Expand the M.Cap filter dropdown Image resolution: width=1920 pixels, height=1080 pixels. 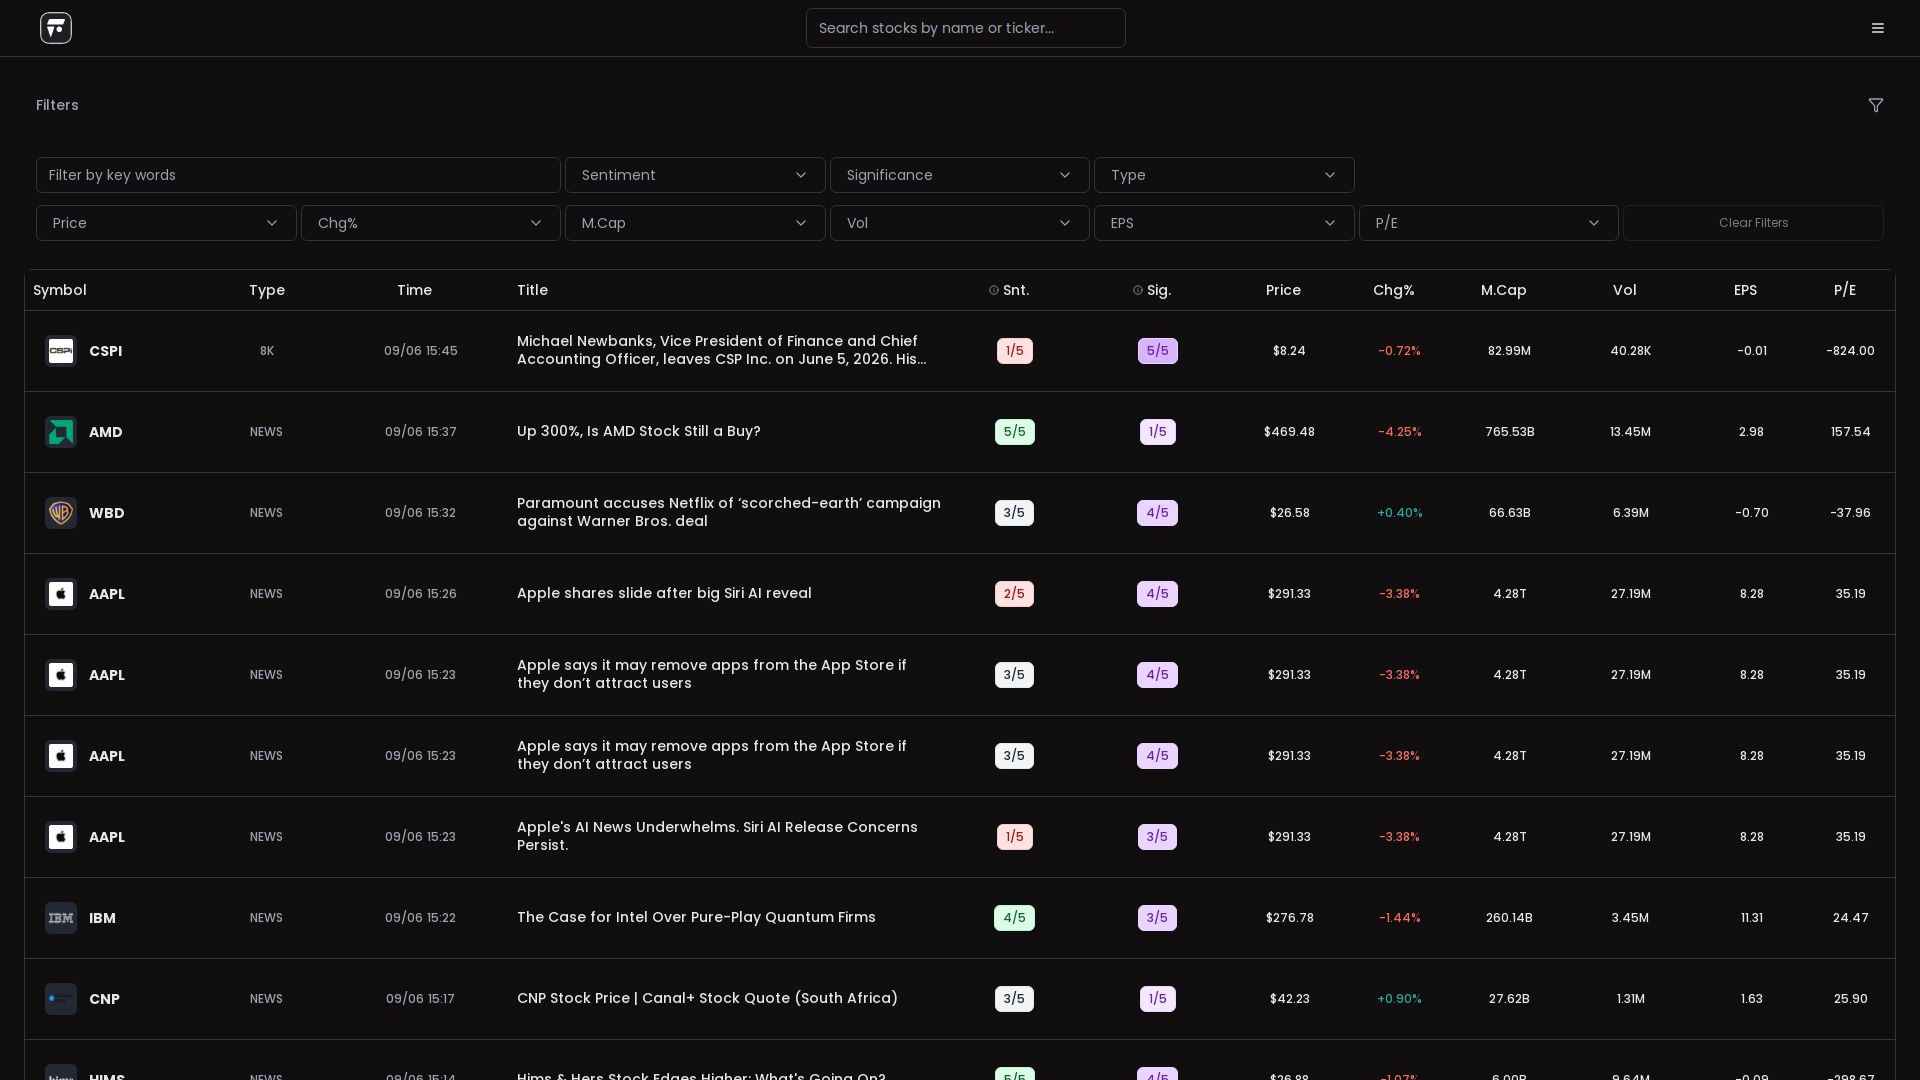[695, 223]
